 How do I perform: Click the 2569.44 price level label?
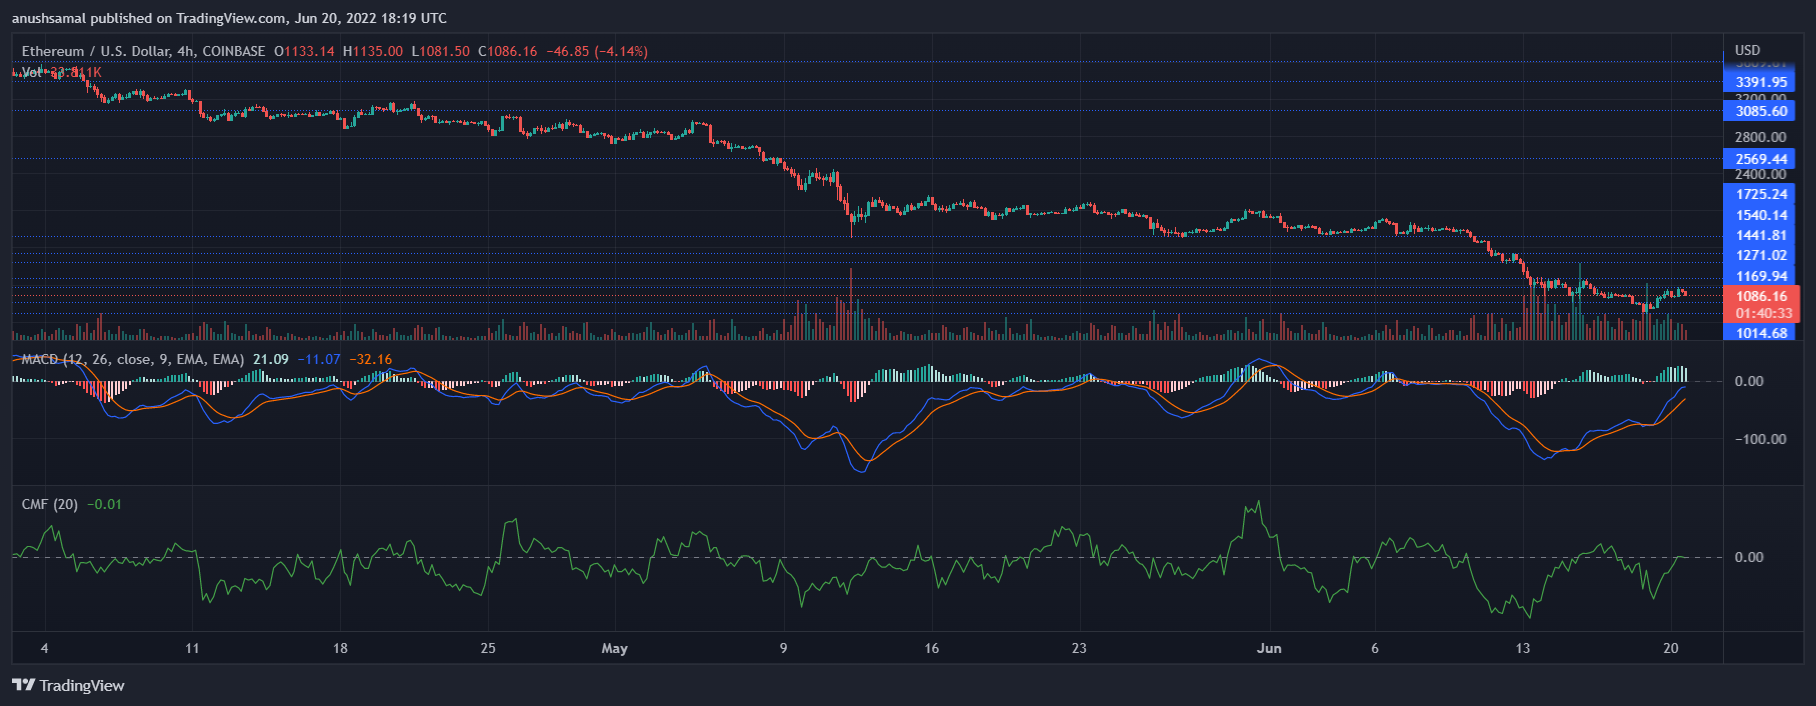[x=1760, y=159]
